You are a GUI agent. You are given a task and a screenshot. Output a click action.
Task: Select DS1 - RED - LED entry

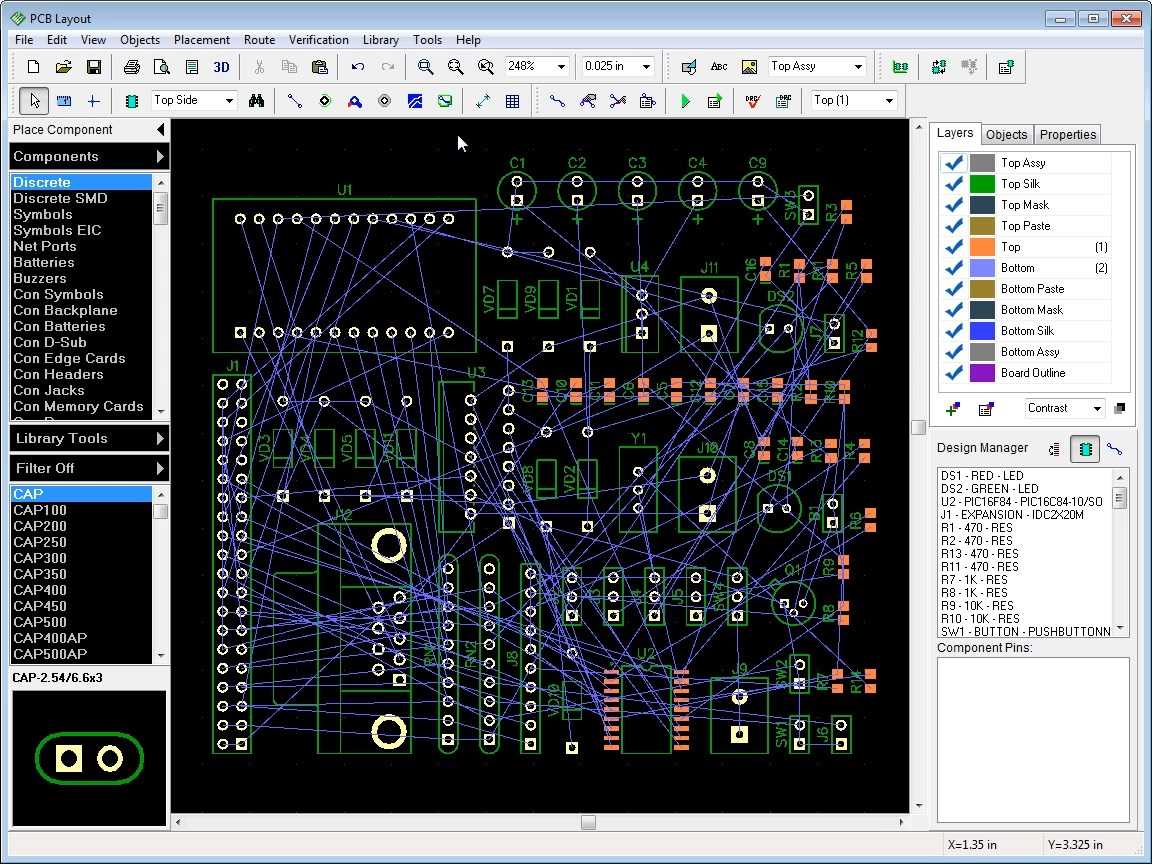tap(982, 476)
